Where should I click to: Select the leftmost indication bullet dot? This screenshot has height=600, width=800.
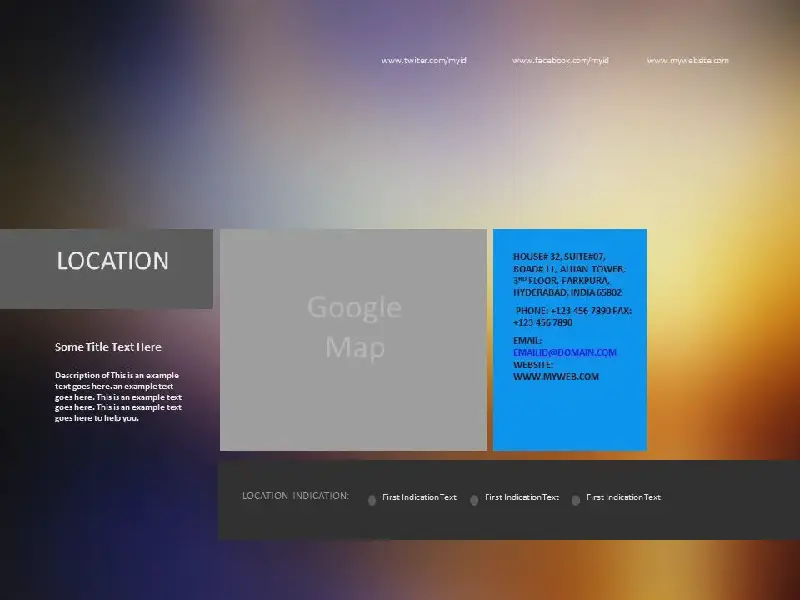pyautogui.click(x=372, y=500)
